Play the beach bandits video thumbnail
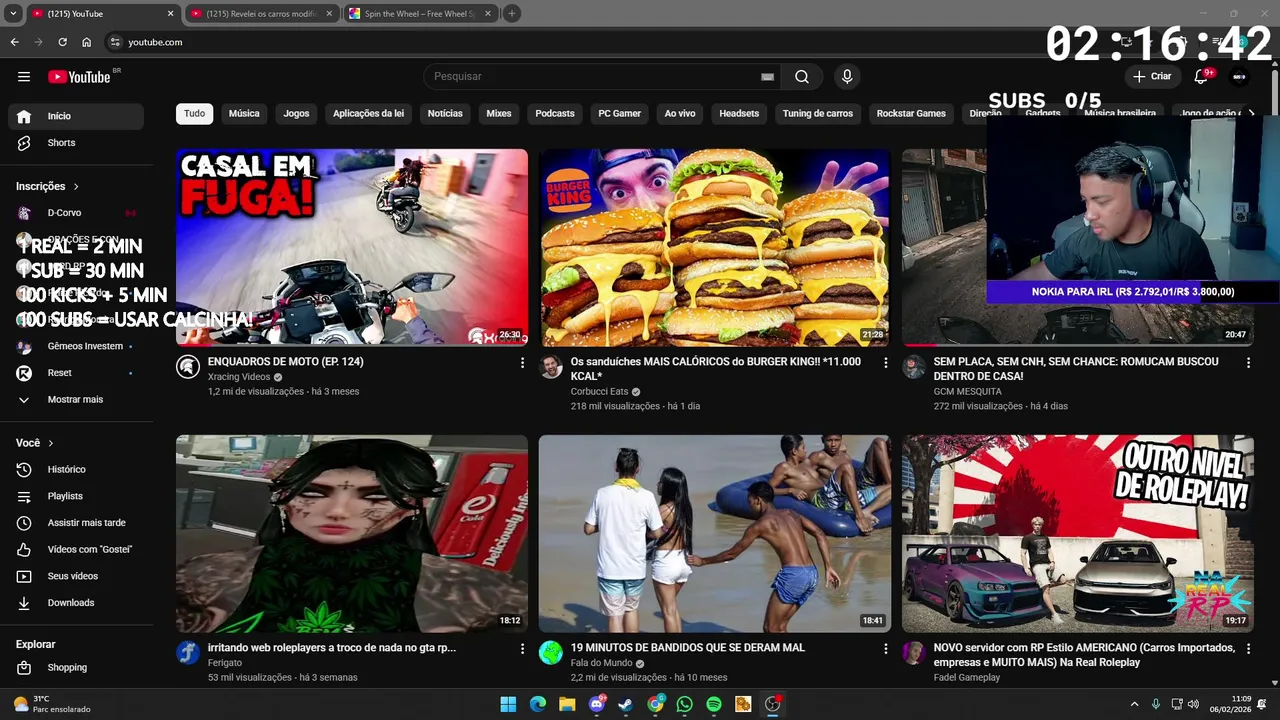This screenshot has width=1280, height=720. click(x=715, y=534)
